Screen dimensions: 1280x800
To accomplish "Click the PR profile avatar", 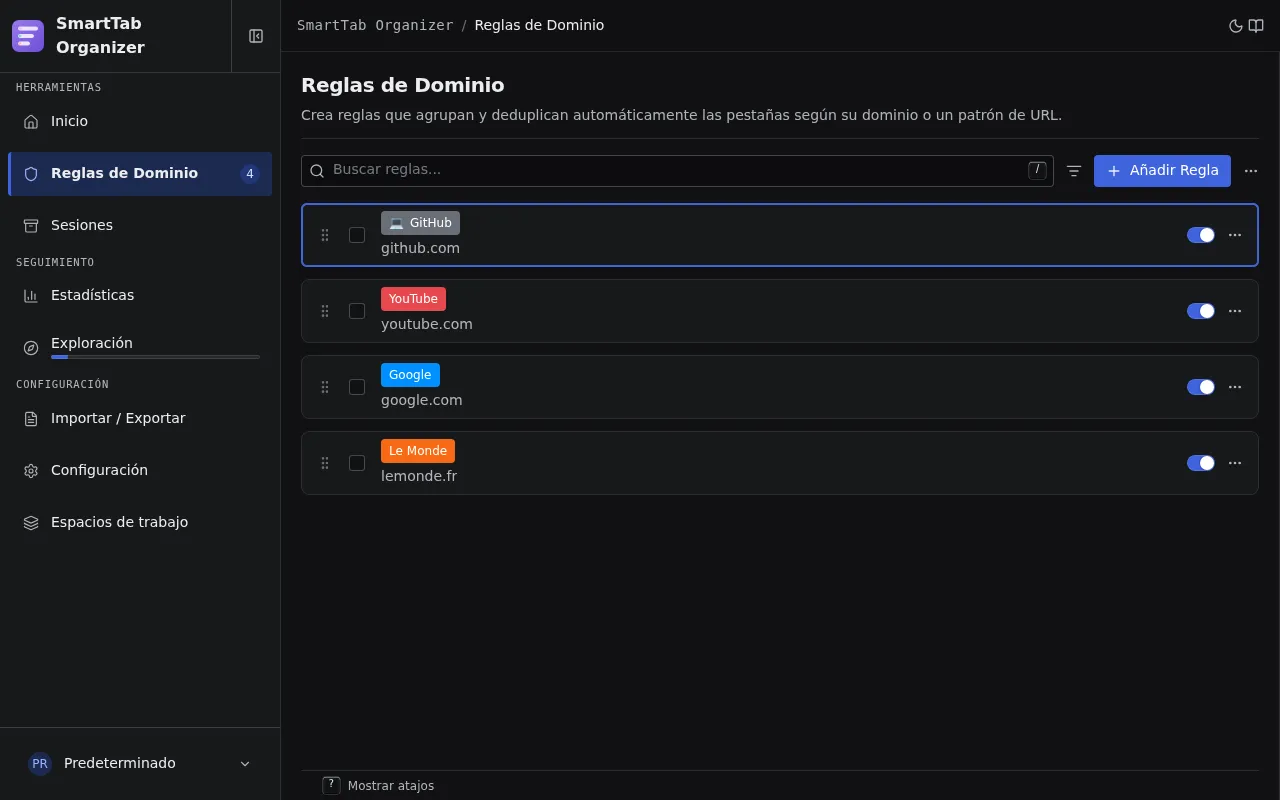I will coord(40,763).
